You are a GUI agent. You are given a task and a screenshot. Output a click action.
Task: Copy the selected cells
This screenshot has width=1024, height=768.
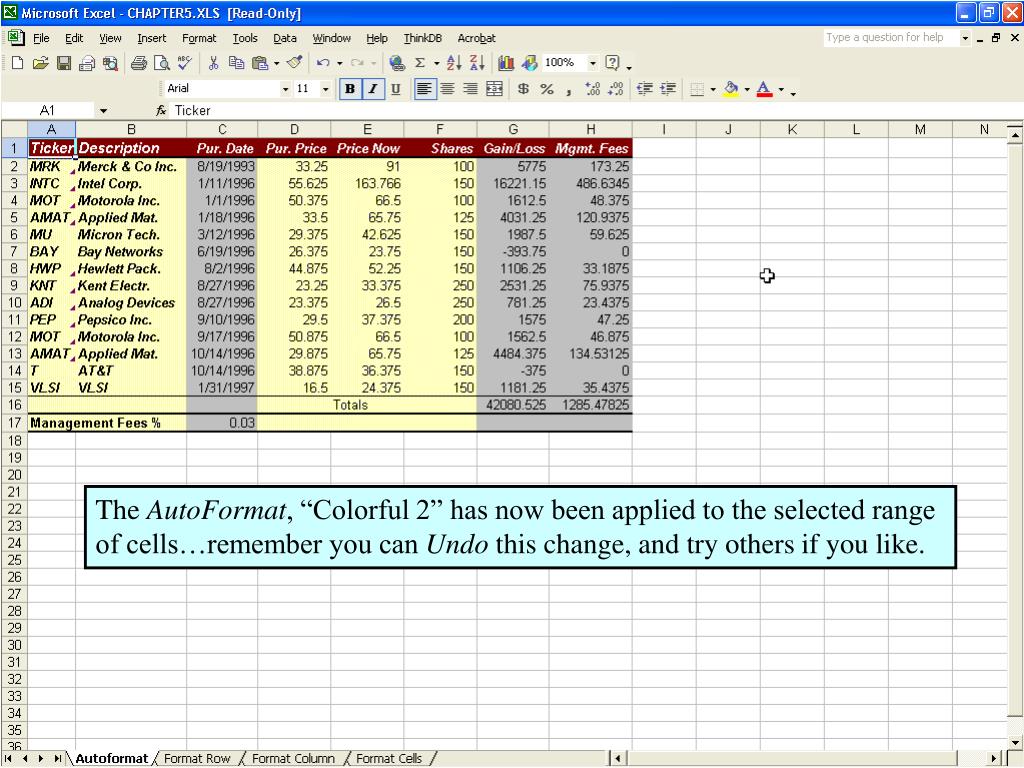tap(236, 63)
